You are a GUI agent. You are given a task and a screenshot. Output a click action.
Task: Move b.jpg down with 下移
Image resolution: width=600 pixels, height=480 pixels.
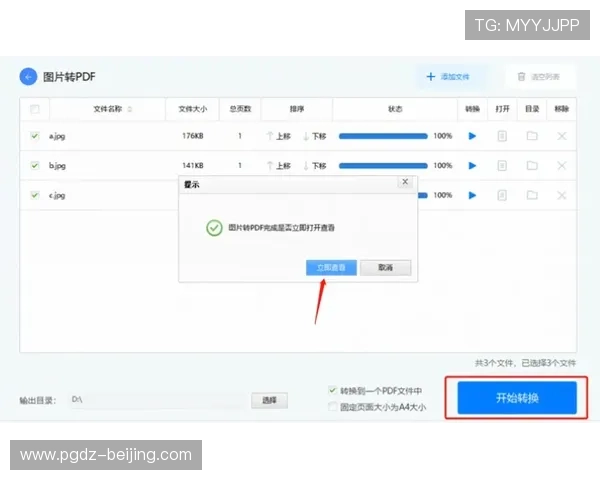pos(315,165)
